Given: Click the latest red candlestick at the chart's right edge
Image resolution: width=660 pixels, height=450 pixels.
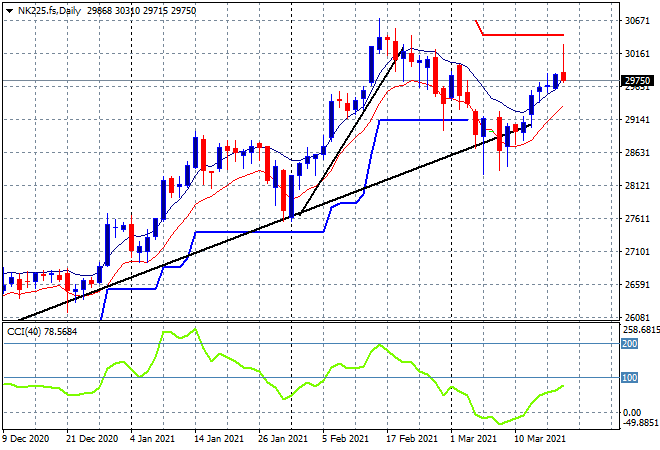Looking at the screenshot, I should pyautogui.click(x=564, y=76).
